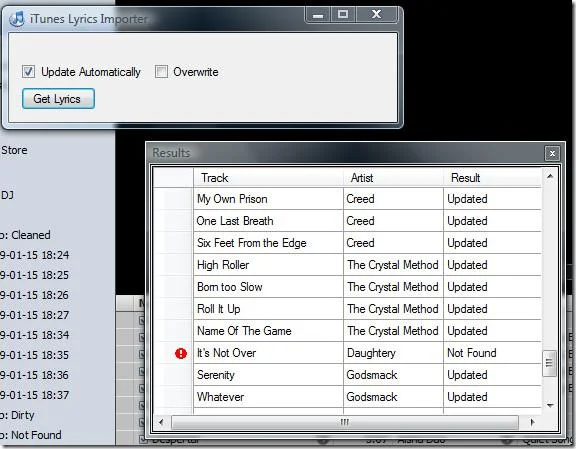Select the Cleaned playlist in iTunes sidebar
Viewport: 576px width, 449px height.
point(25,235)
